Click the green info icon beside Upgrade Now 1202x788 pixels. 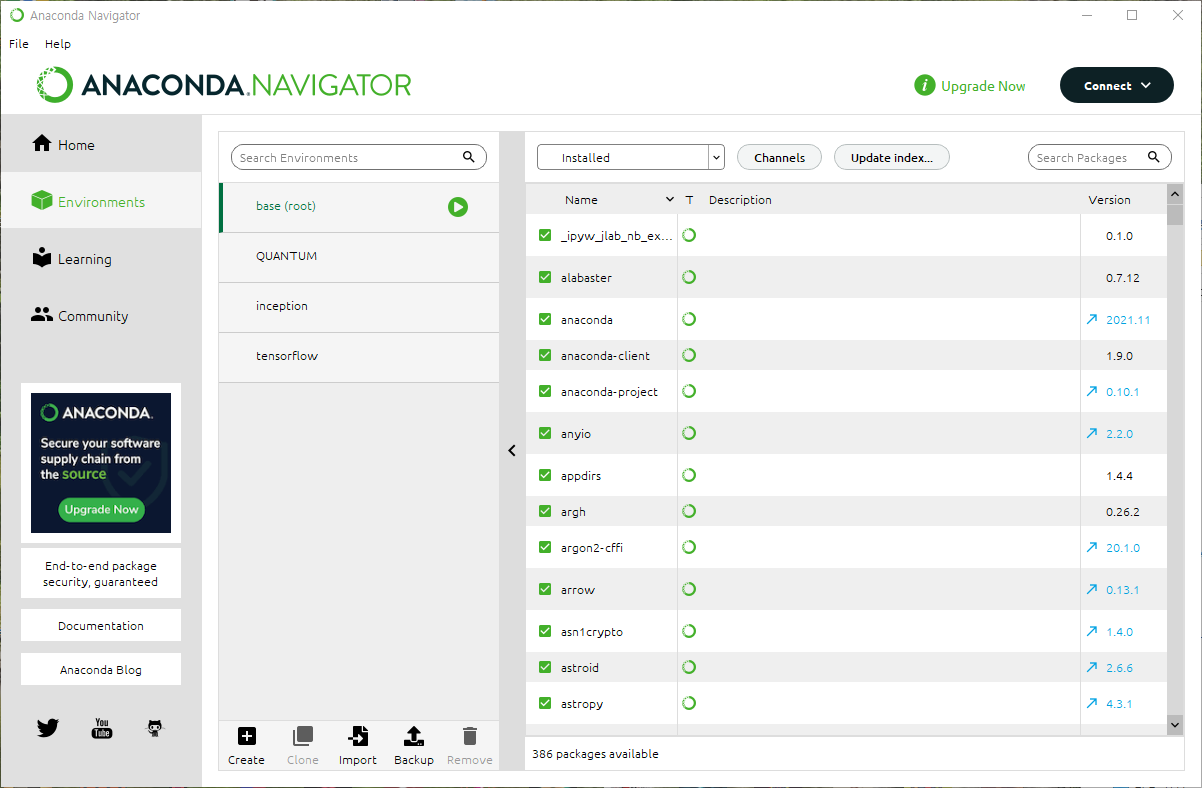(925, 86)
